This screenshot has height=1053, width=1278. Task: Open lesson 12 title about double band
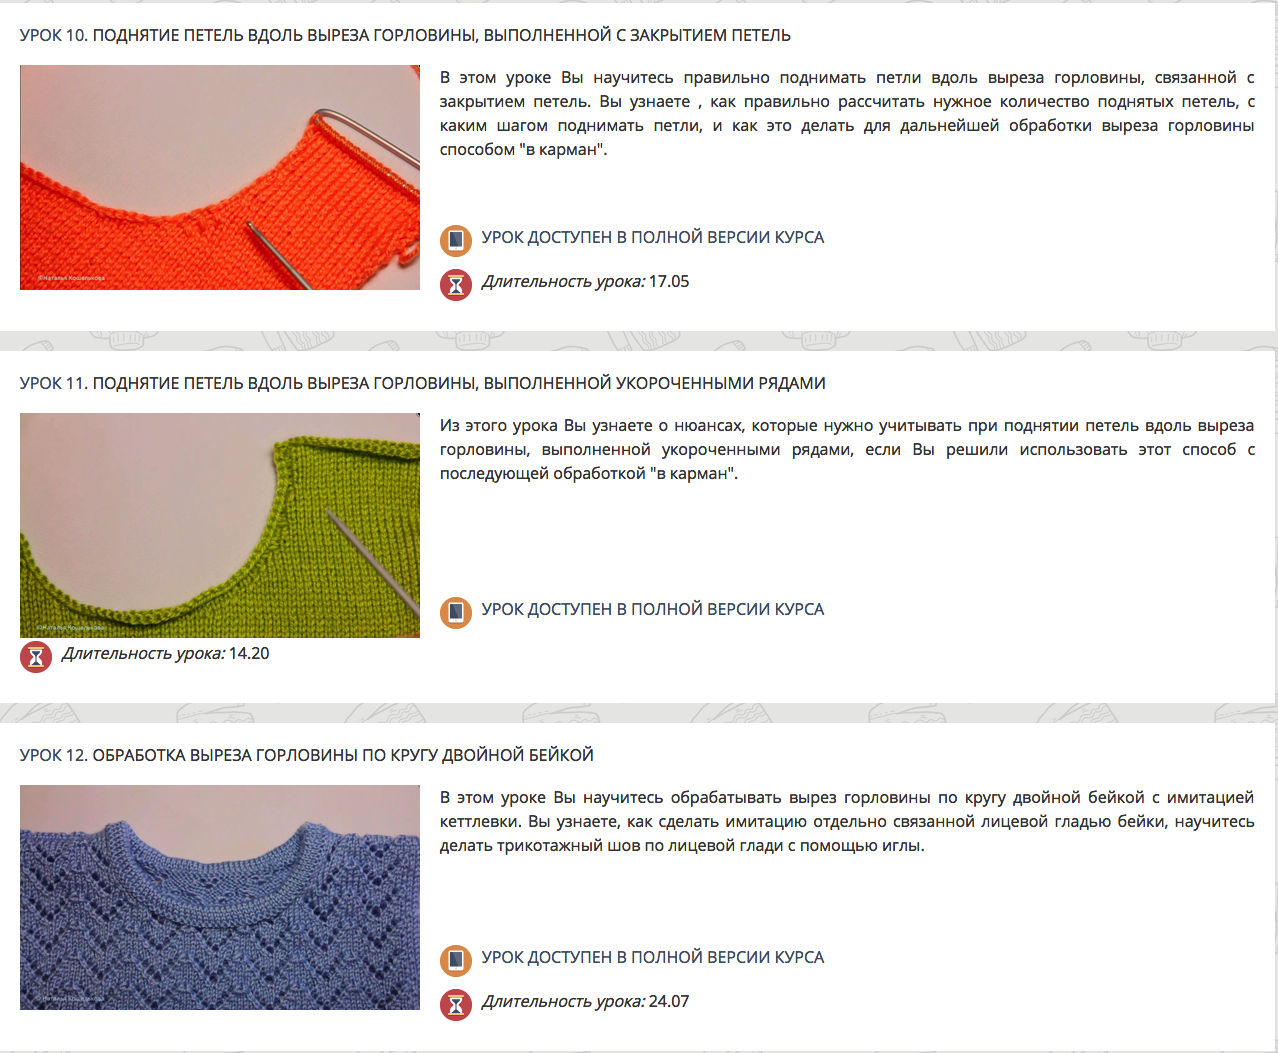click(x=307, y=755)
